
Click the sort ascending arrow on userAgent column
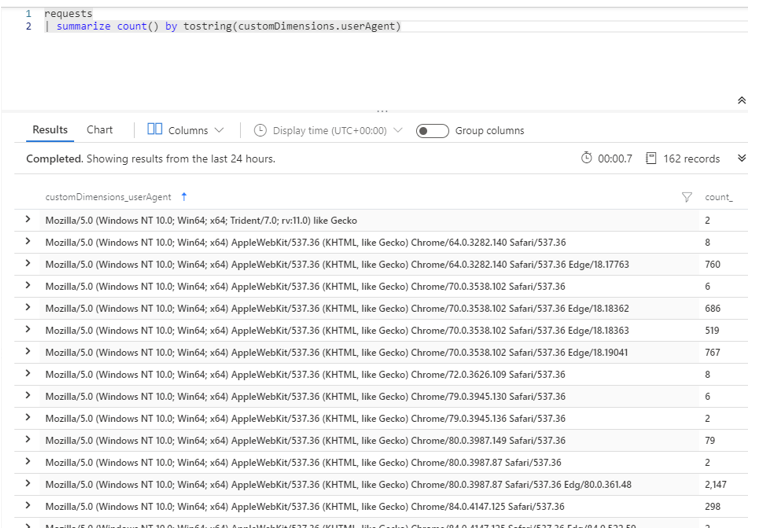pyautogui.click(x=184, y=197)
